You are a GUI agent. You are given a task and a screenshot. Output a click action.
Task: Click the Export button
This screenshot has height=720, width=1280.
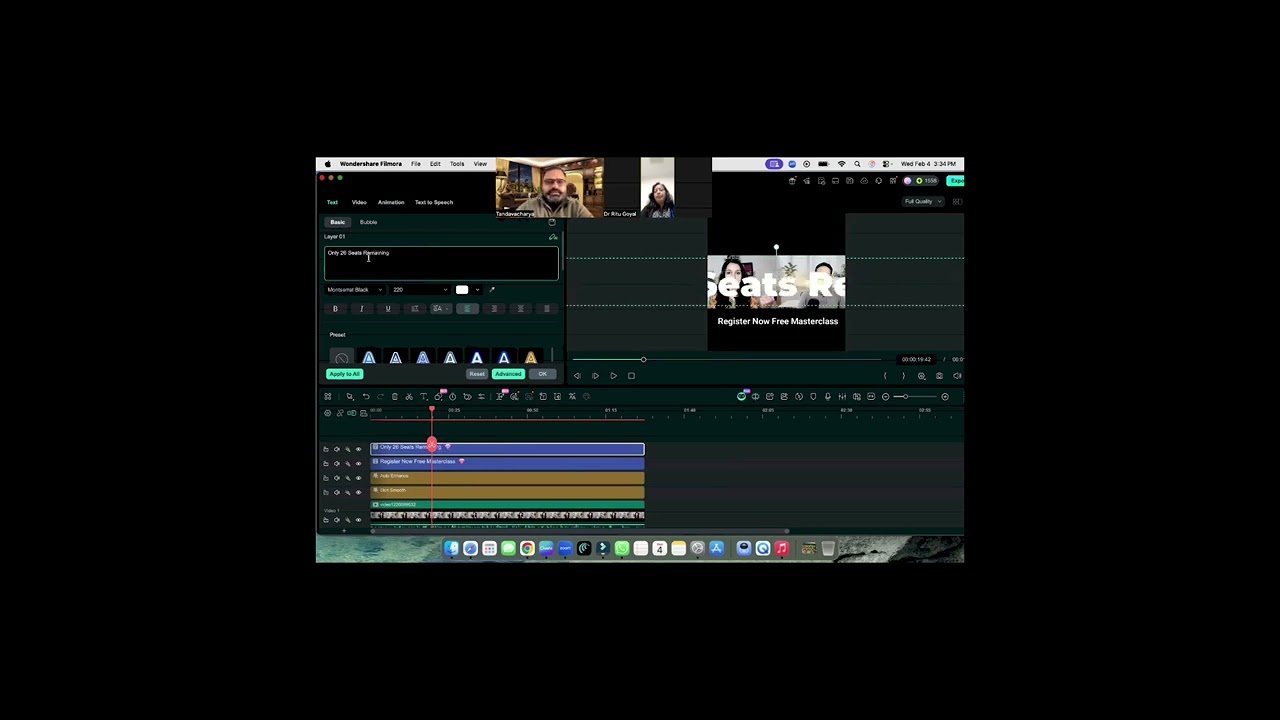coord(956,181)
